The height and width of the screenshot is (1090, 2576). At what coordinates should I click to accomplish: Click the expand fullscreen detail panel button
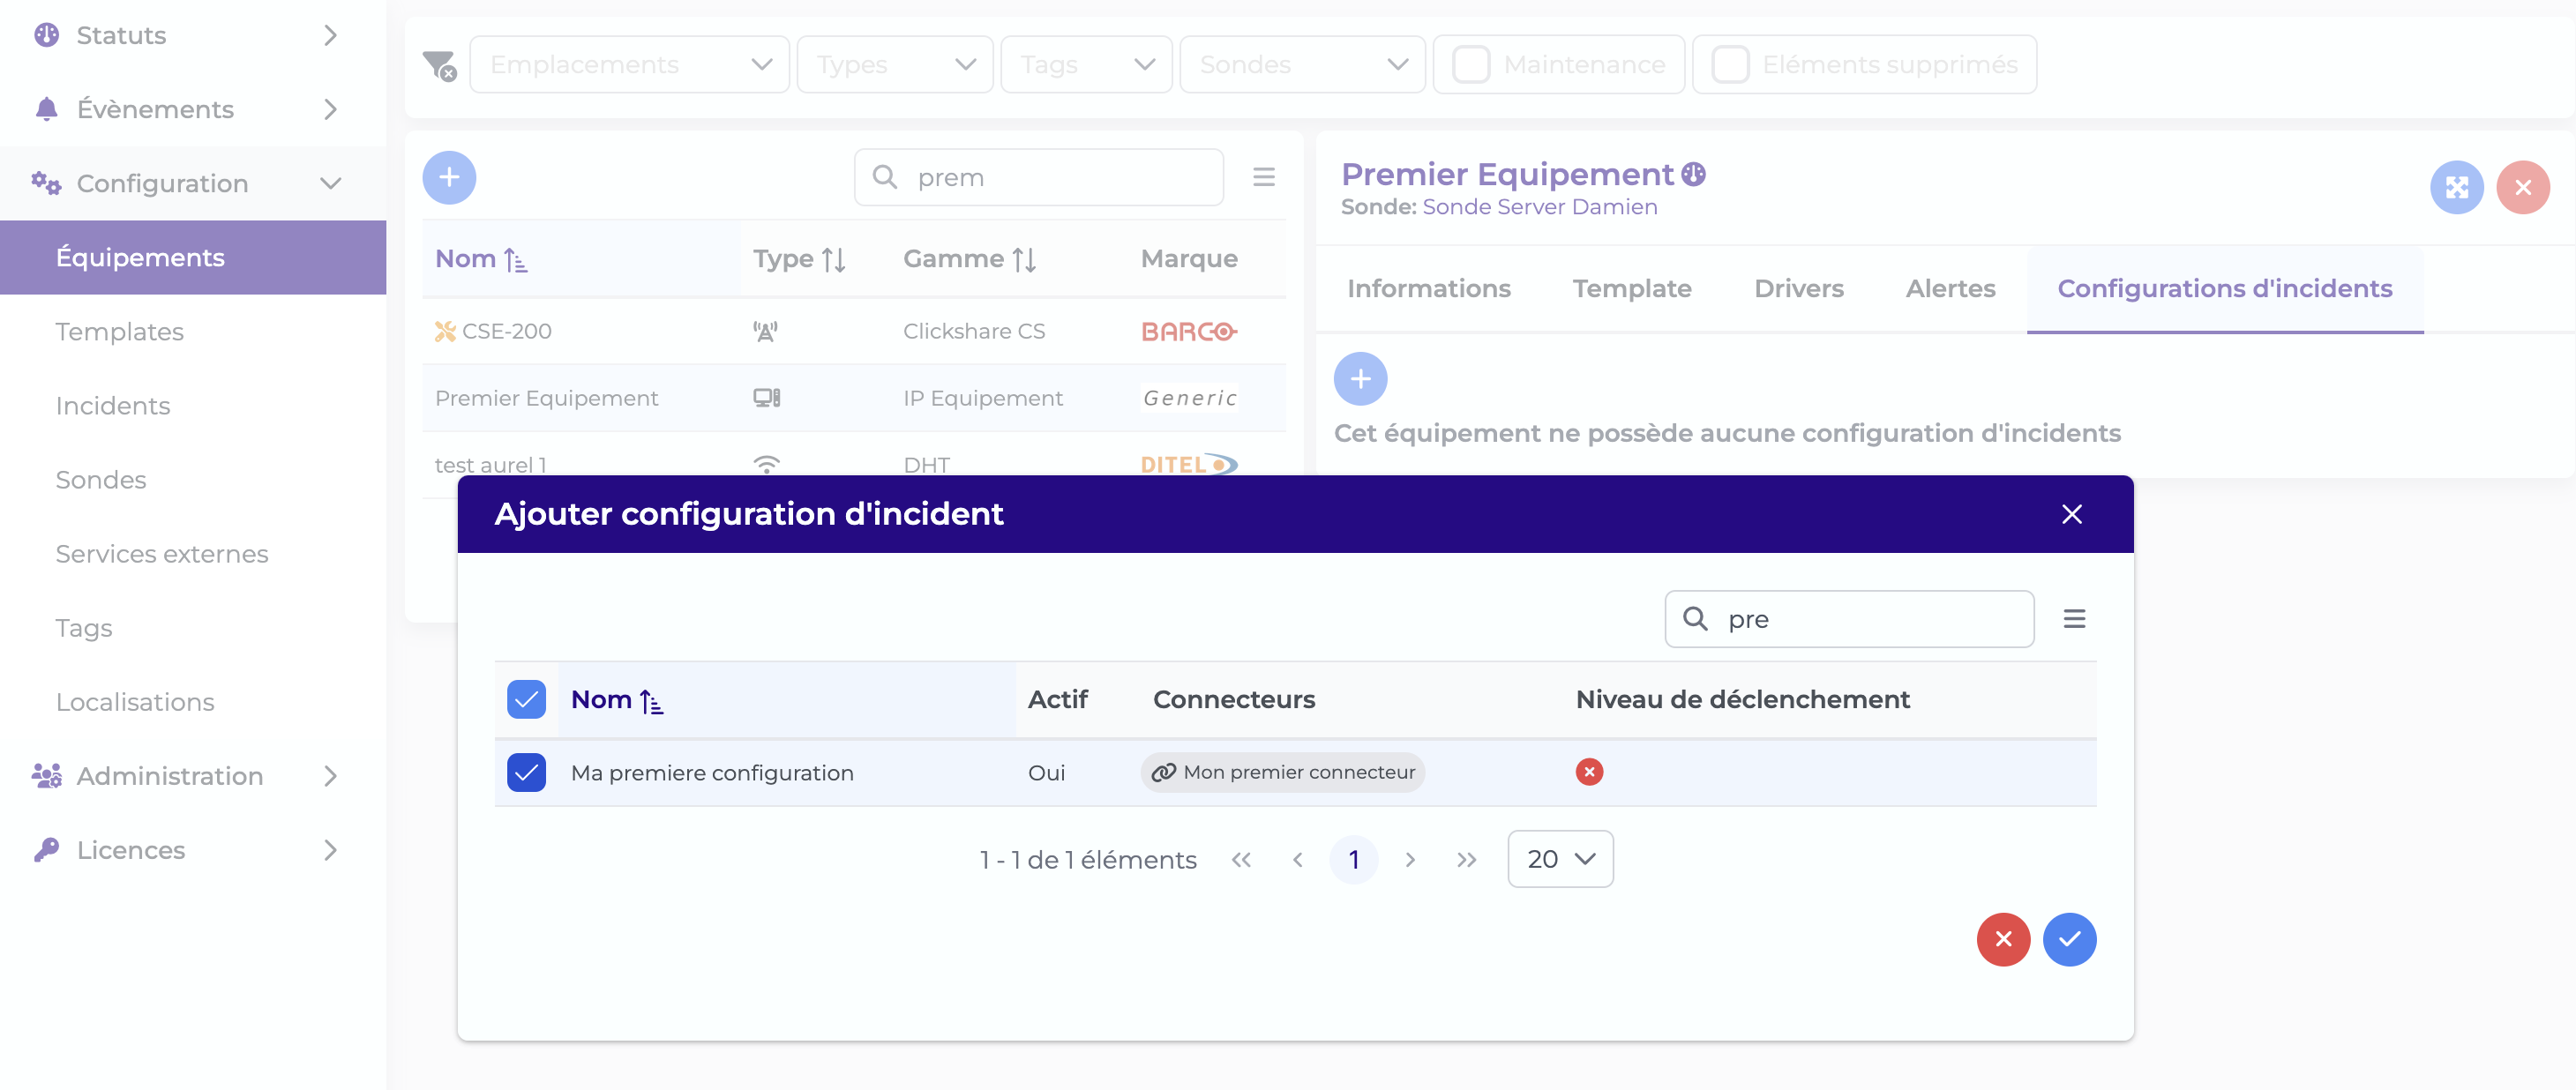pyautogui.click(x=2456, y=187)
